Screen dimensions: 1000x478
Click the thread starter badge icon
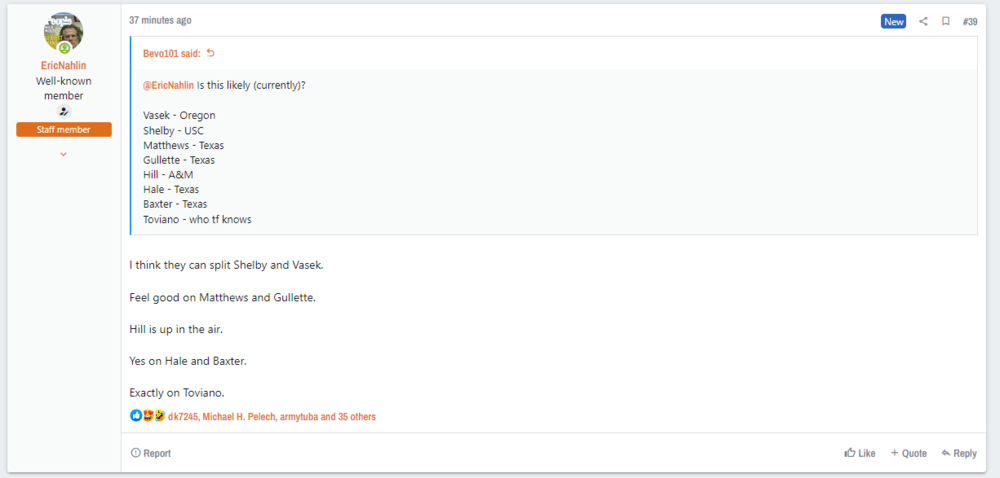[64, 112]
